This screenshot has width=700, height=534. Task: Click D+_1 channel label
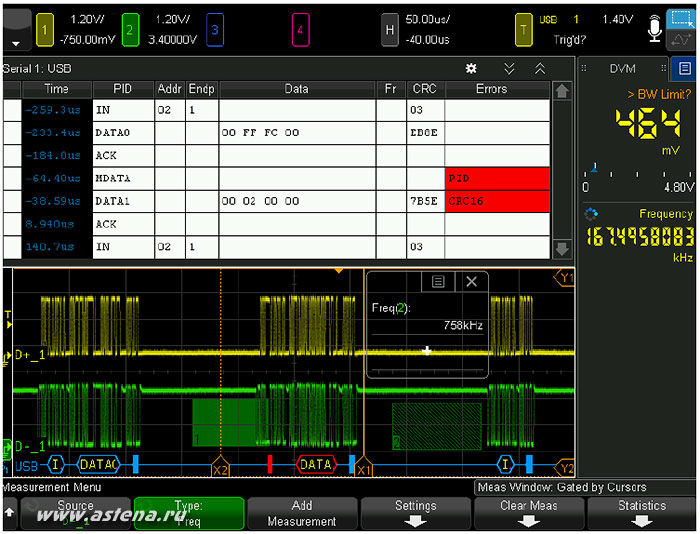29,355
